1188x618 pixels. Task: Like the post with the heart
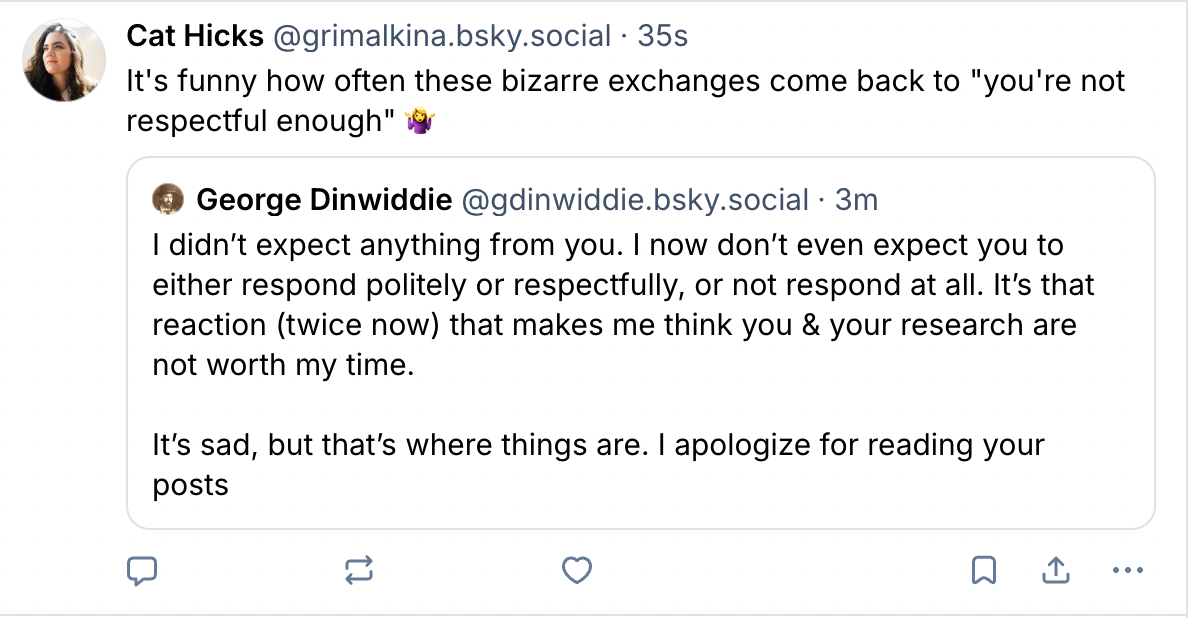(577, 570)
